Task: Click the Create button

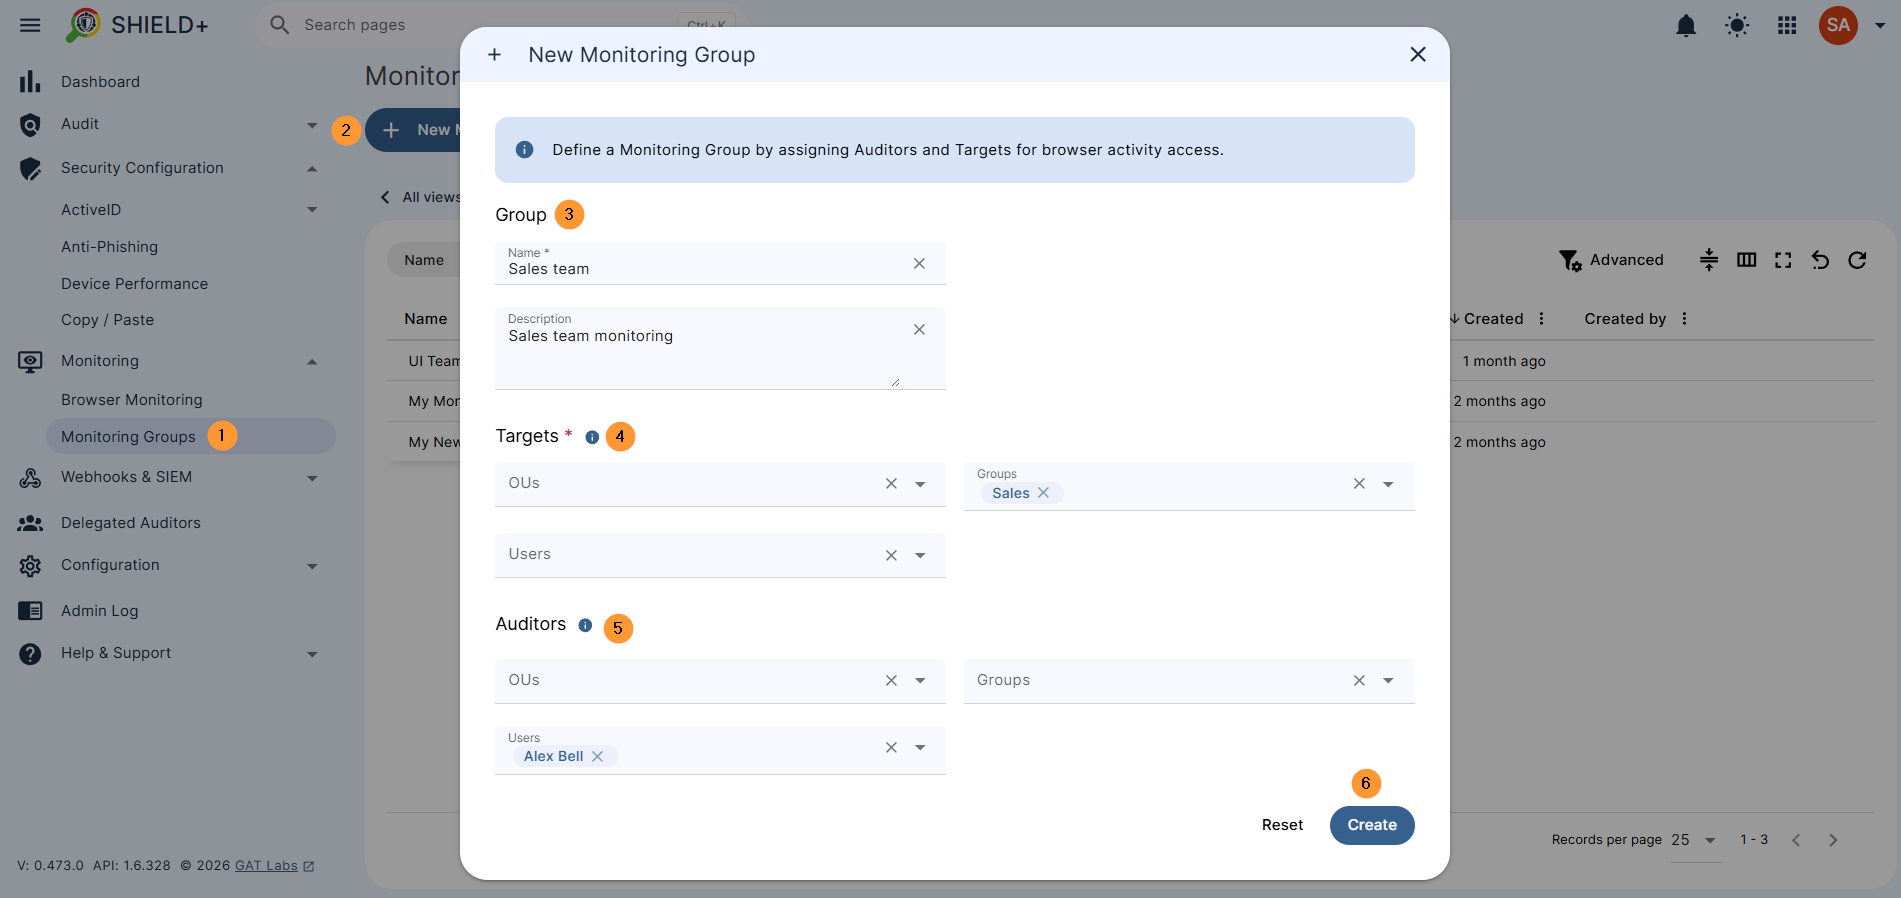Action: [x=1372, y=825]
